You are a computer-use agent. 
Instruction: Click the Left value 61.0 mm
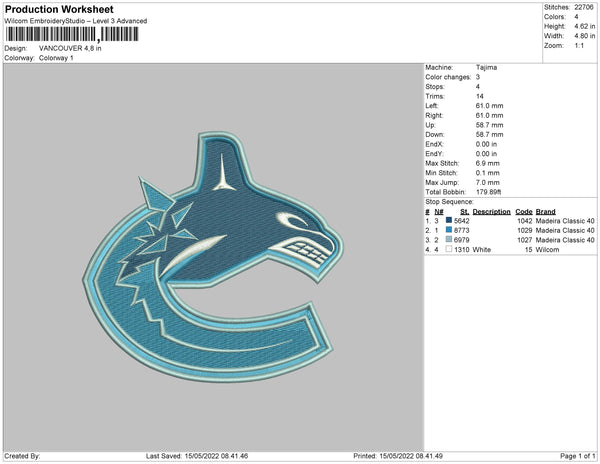click(489, 106)
